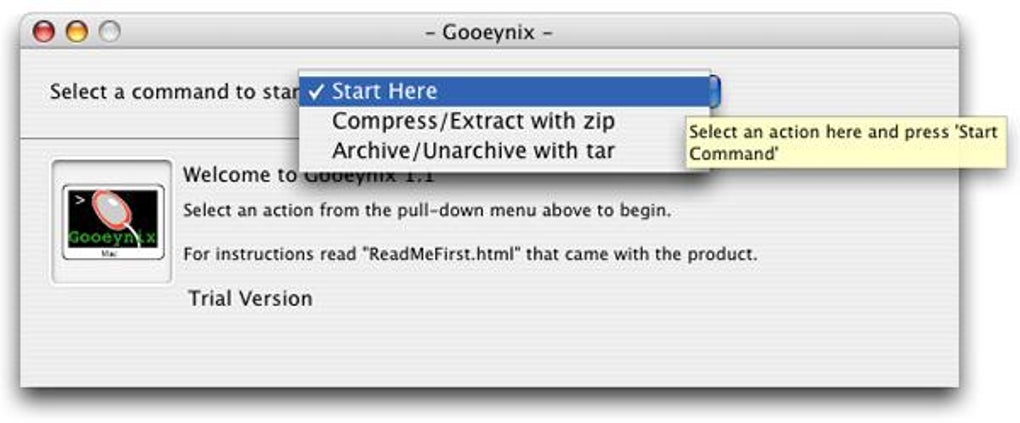Choose Archive/Unarchive with tar
Screen dimensions: 1020x423
click(x=472, y=151)
